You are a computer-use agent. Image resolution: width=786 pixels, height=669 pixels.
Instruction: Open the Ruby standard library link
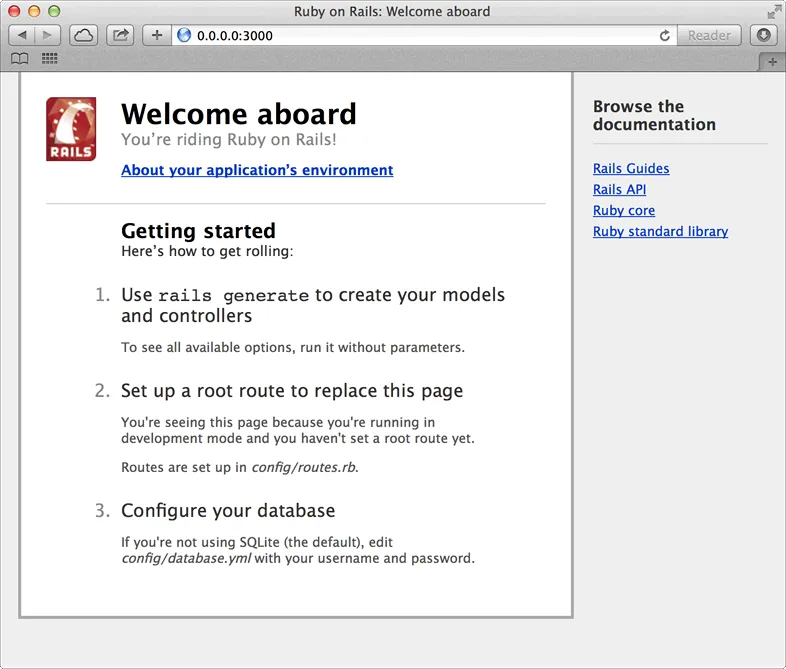661,232
